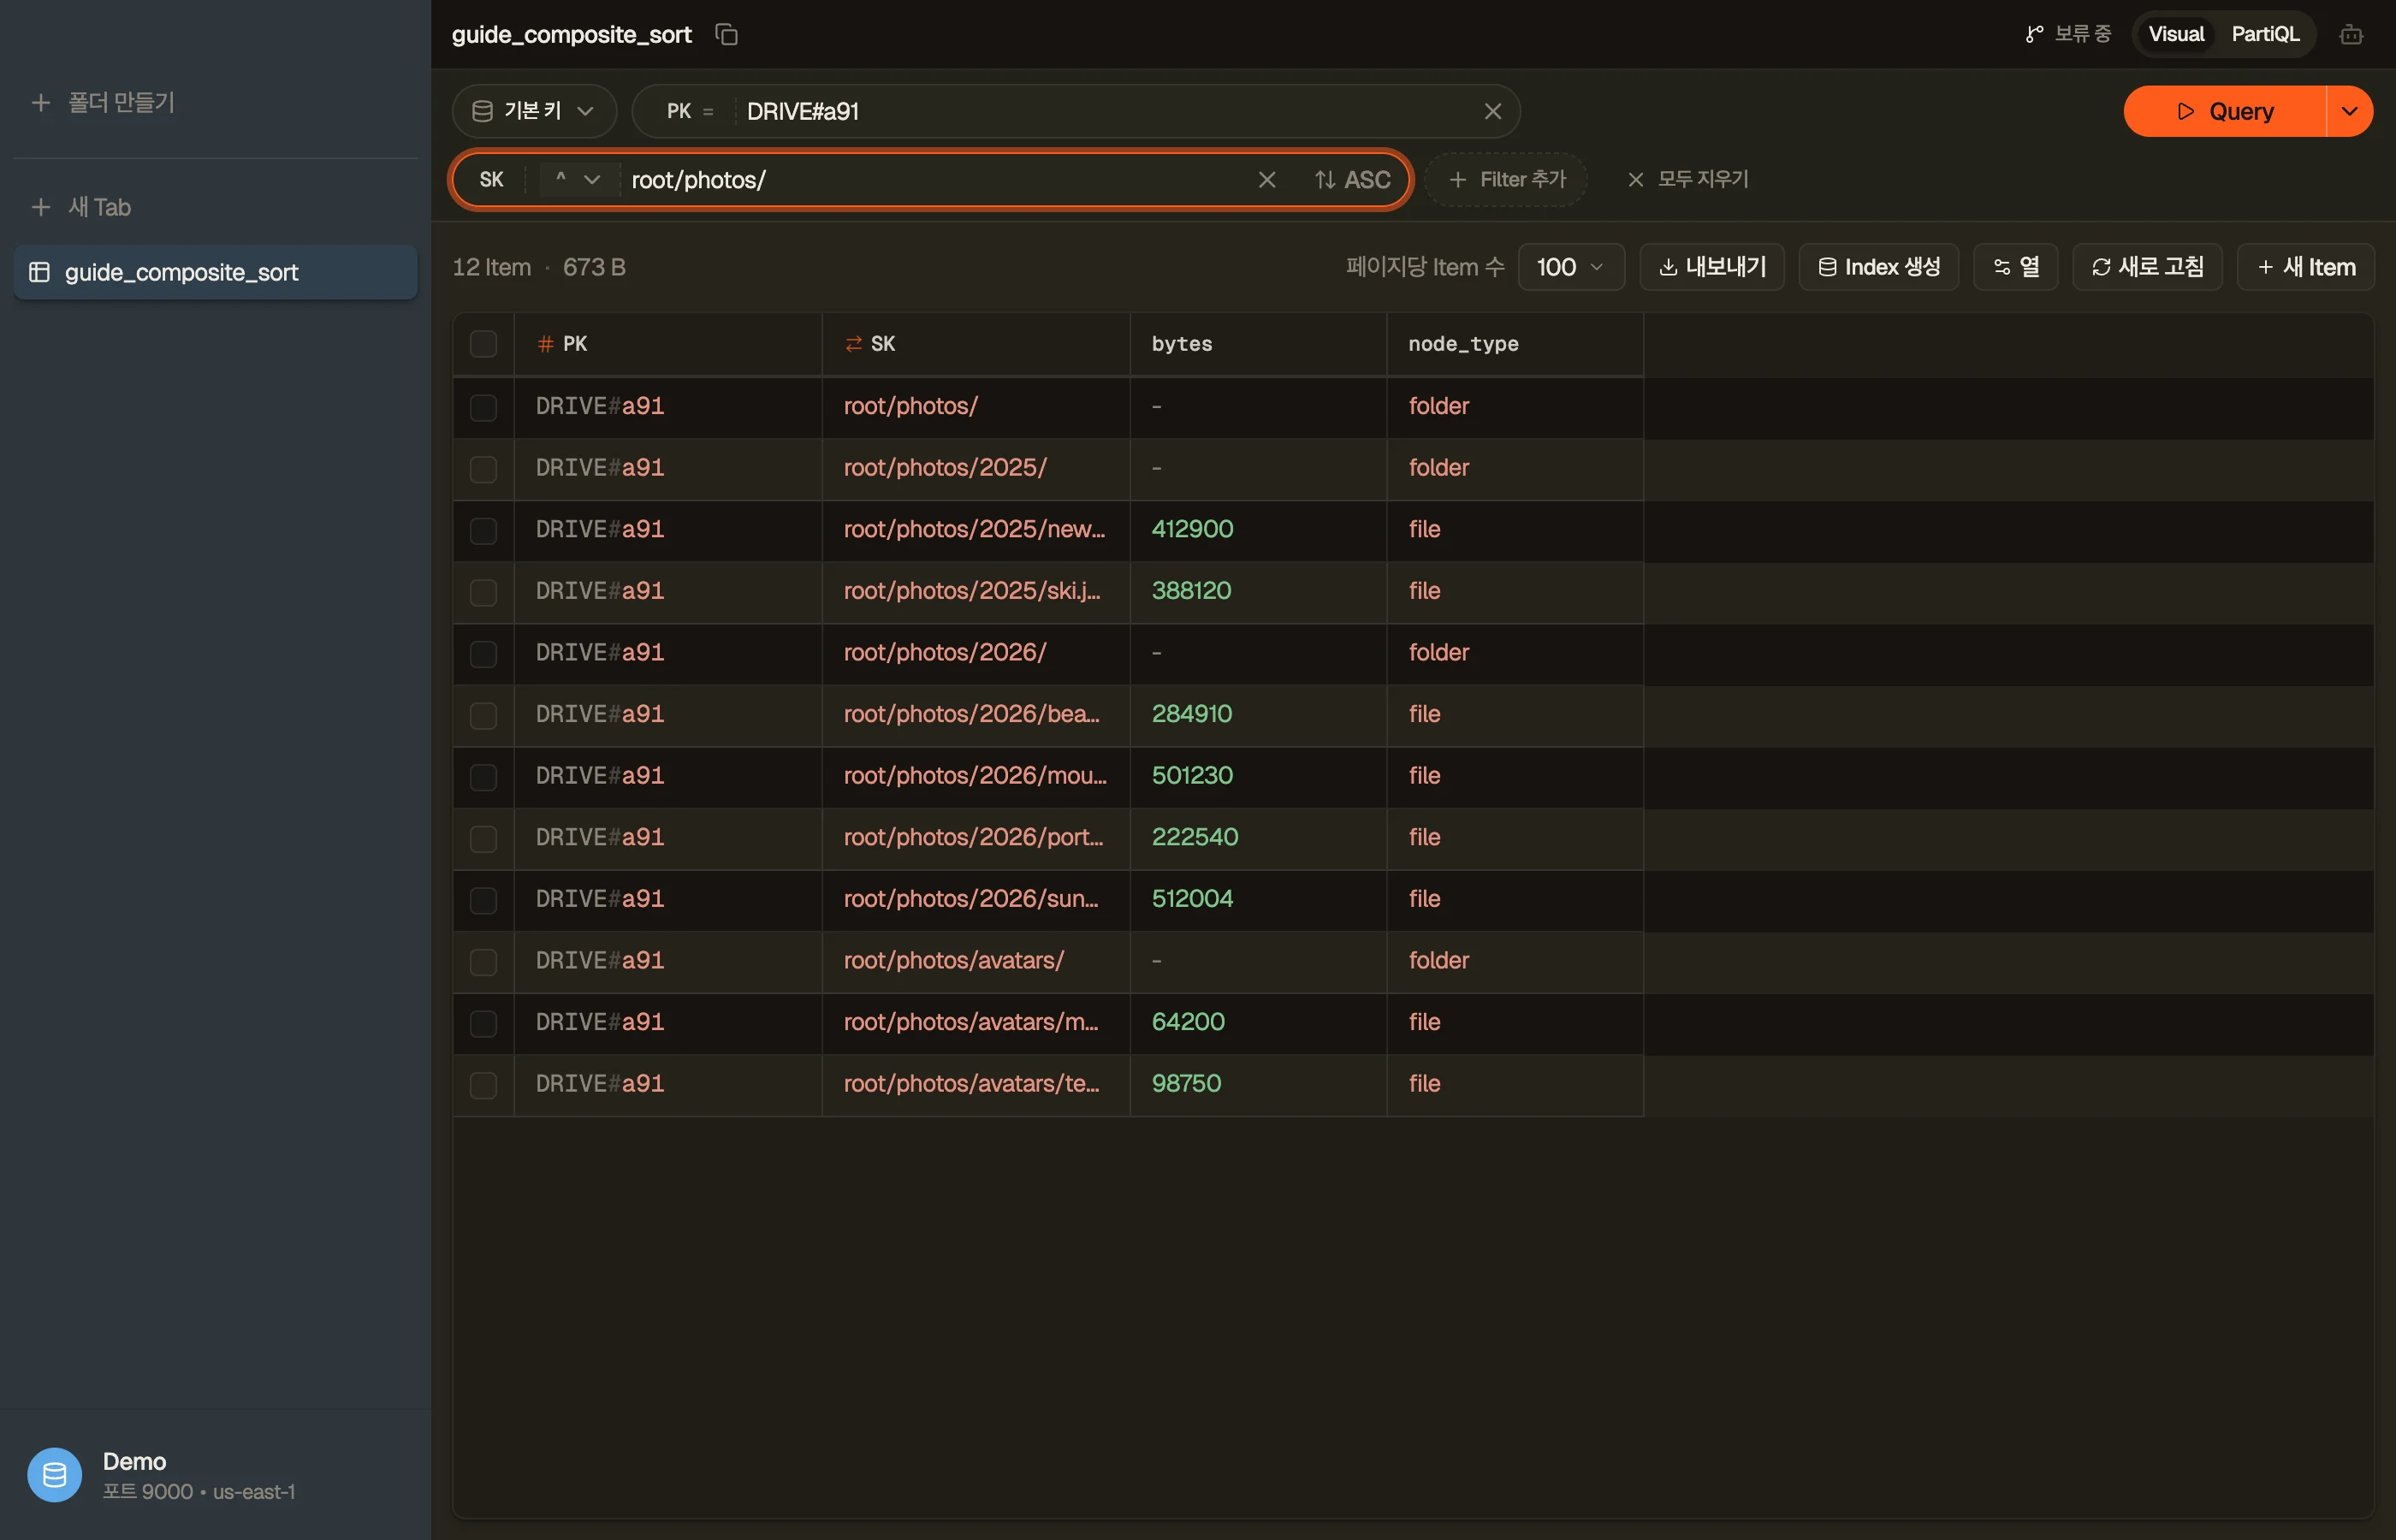Check row with bytes 512004

click(483, 900)
